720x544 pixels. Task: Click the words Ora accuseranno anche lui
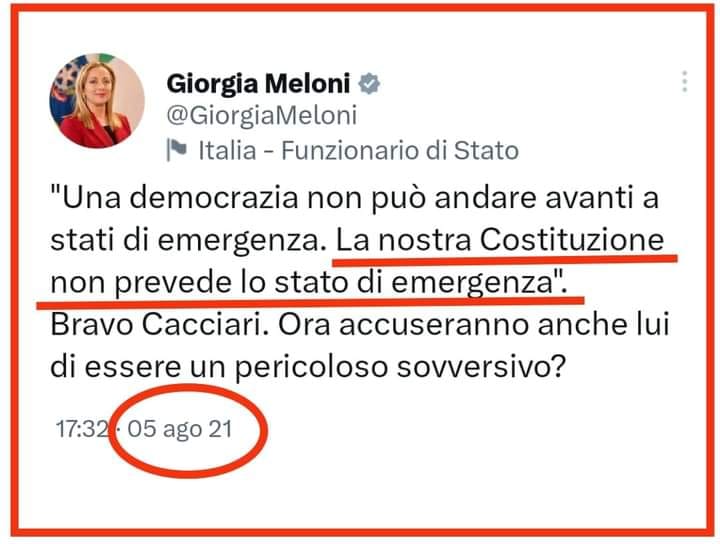[474, 325]
